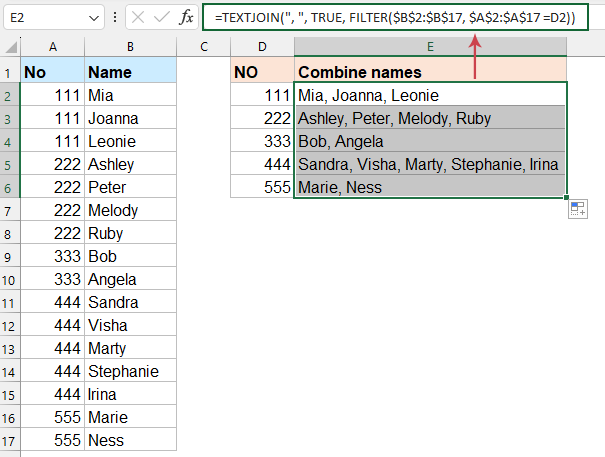This screenshot has height=457, width=605.
Task: Expand the Name Box dropdown arrow
Action: pos(92,18)
